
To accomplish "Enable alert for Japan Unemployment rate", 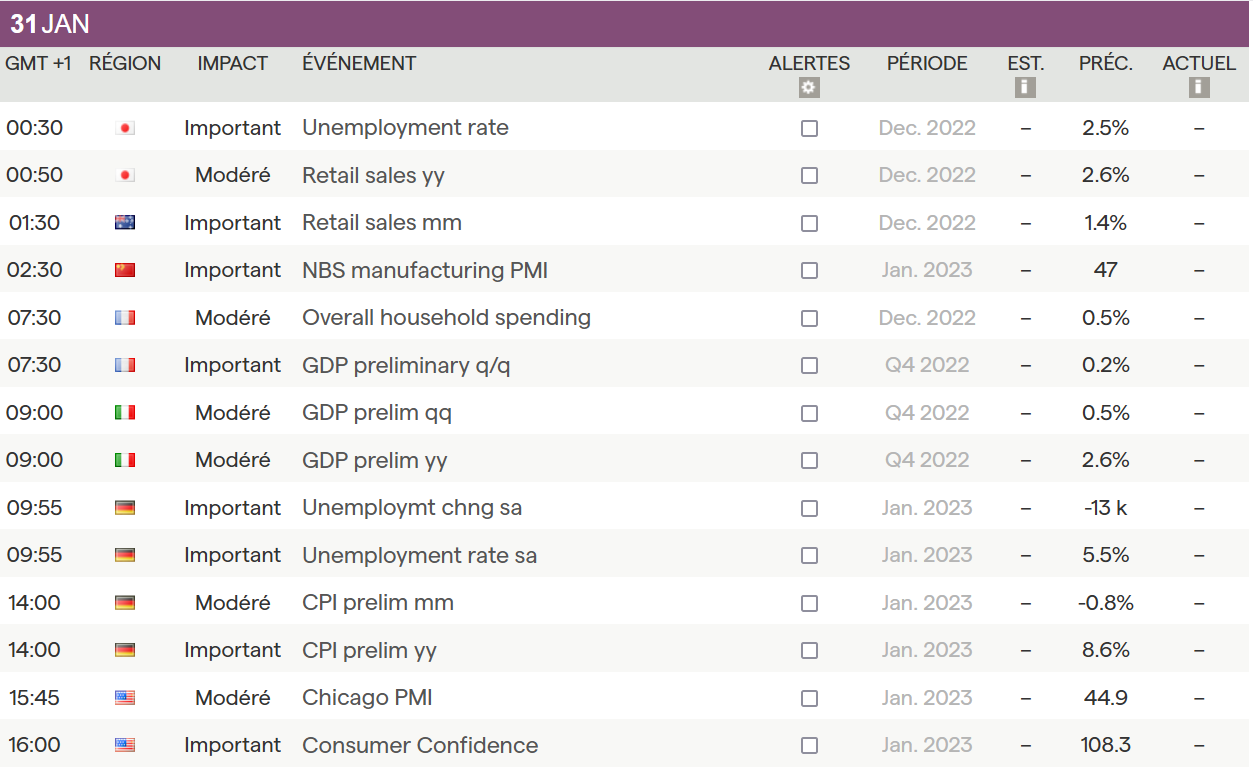I will point(809,128).
